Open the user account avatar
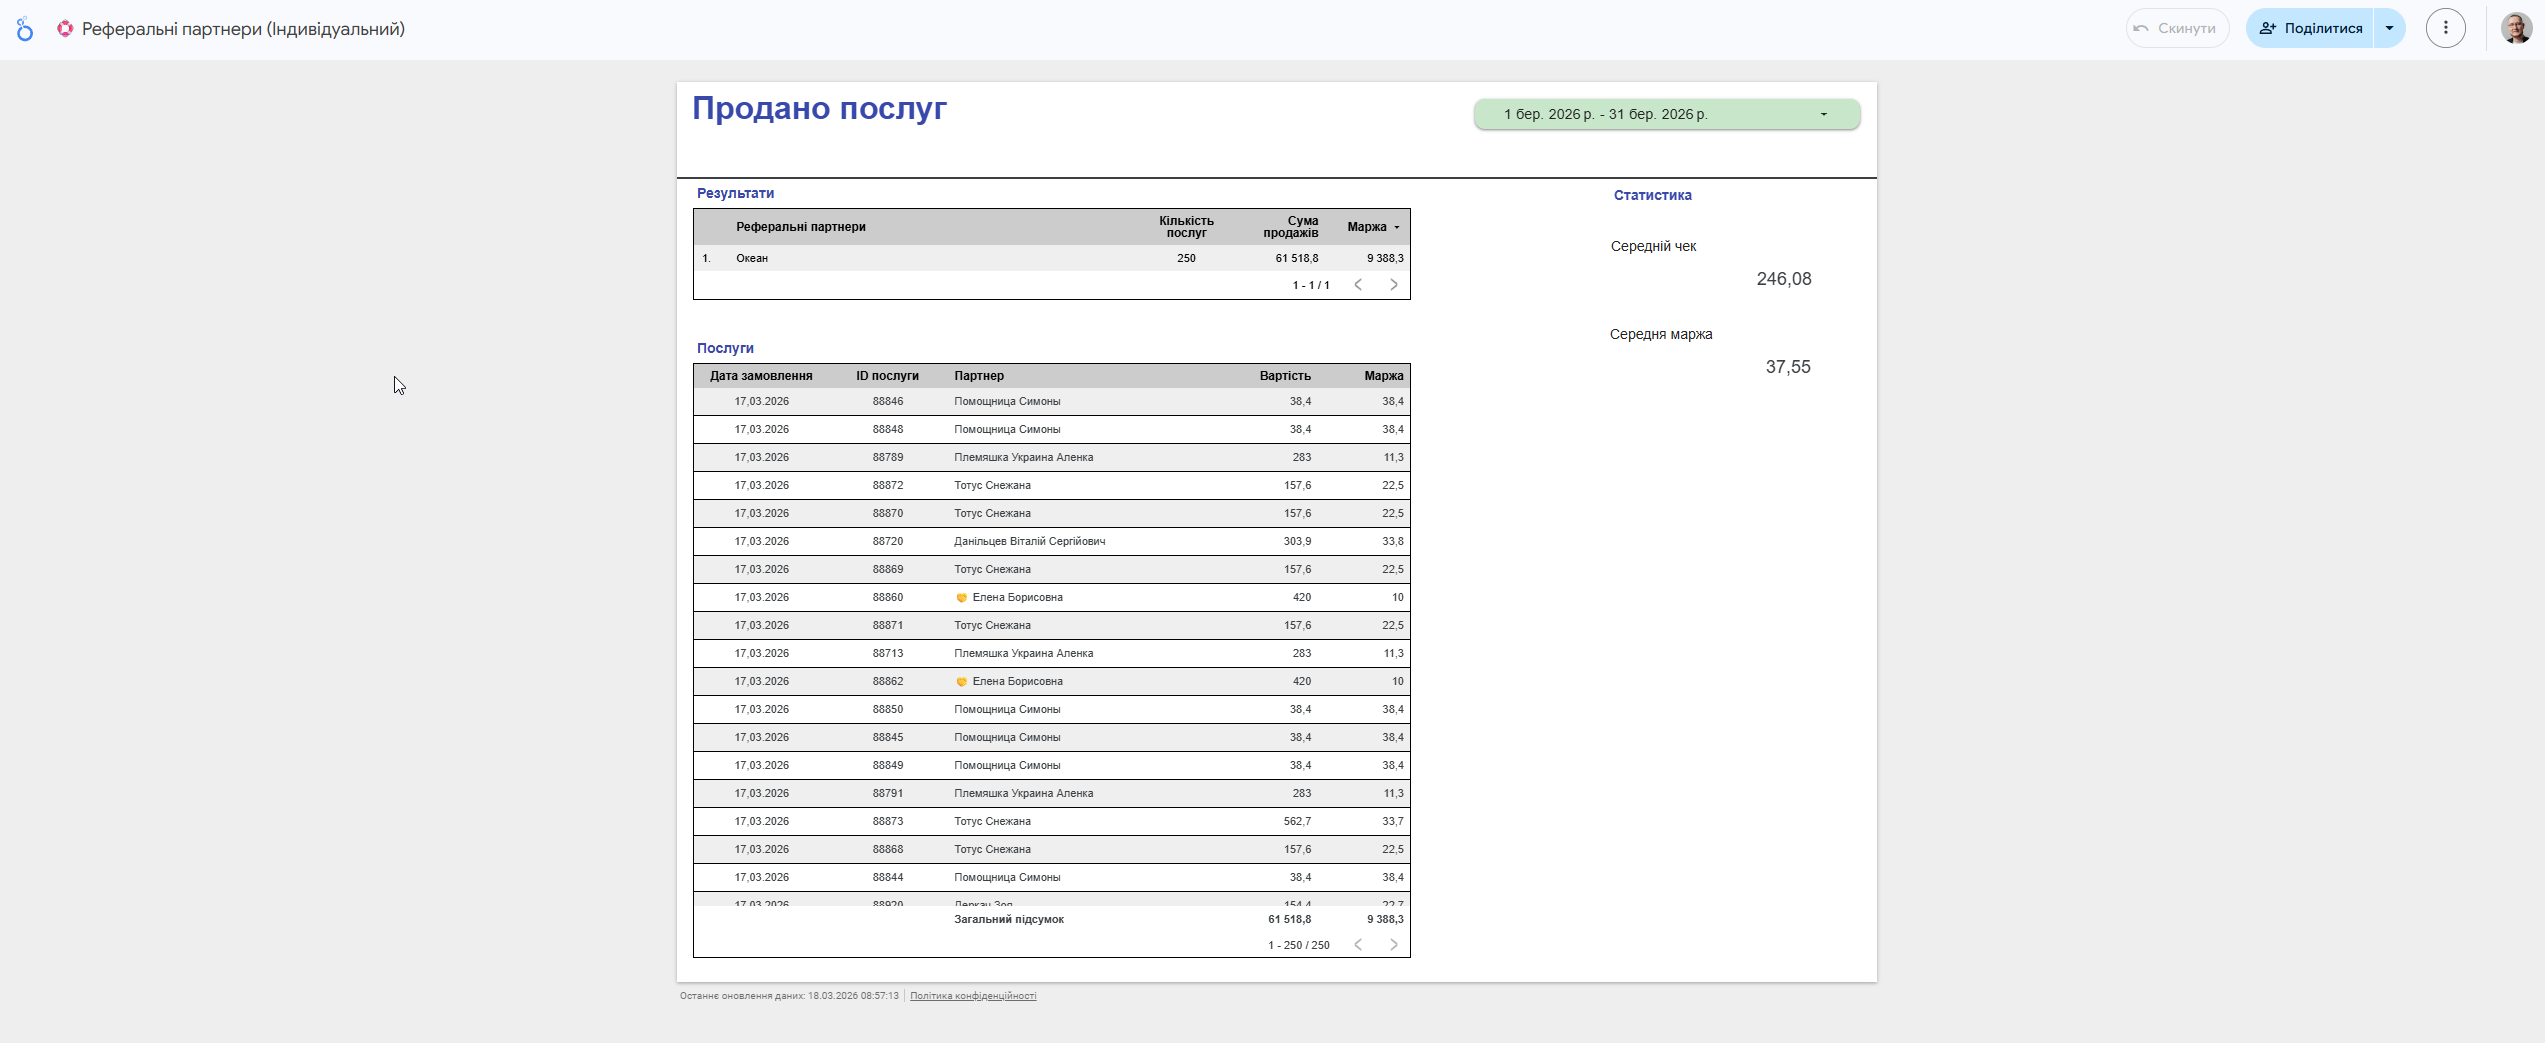Screen dimensions: 2545x1043 point(2516,28)
